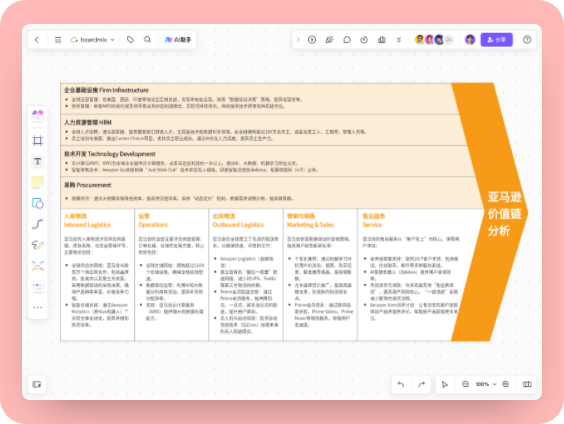Zoom in with the plus magnifier
564x424 pixels.
506,384
